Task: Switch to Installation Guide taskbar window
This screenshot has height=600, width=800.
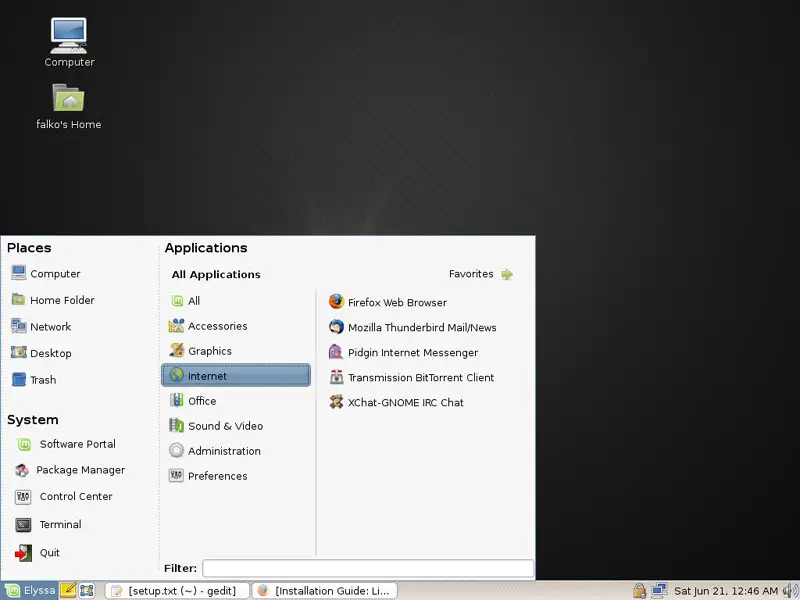Action: tap(324, 591)
